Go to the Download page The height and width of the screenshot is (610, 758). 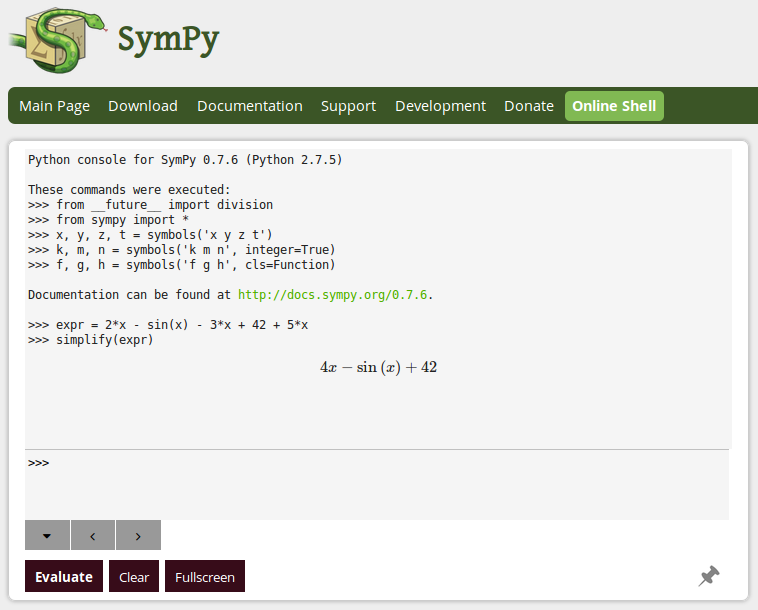click(143, 106)
